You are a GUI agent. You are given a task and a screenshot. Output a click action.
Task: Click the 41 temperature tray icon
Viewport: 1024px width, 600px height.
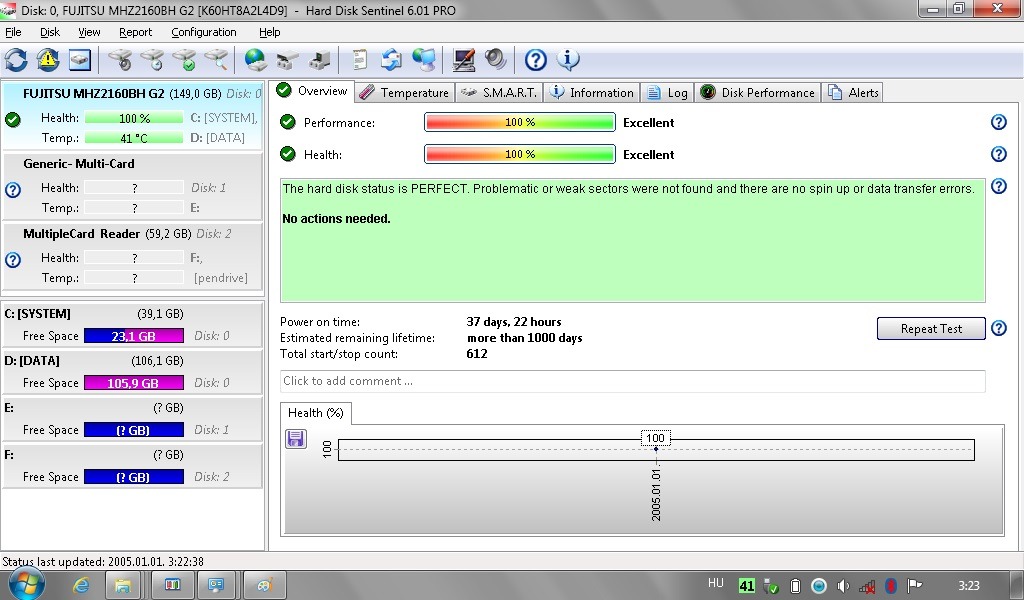click(746, 586)
